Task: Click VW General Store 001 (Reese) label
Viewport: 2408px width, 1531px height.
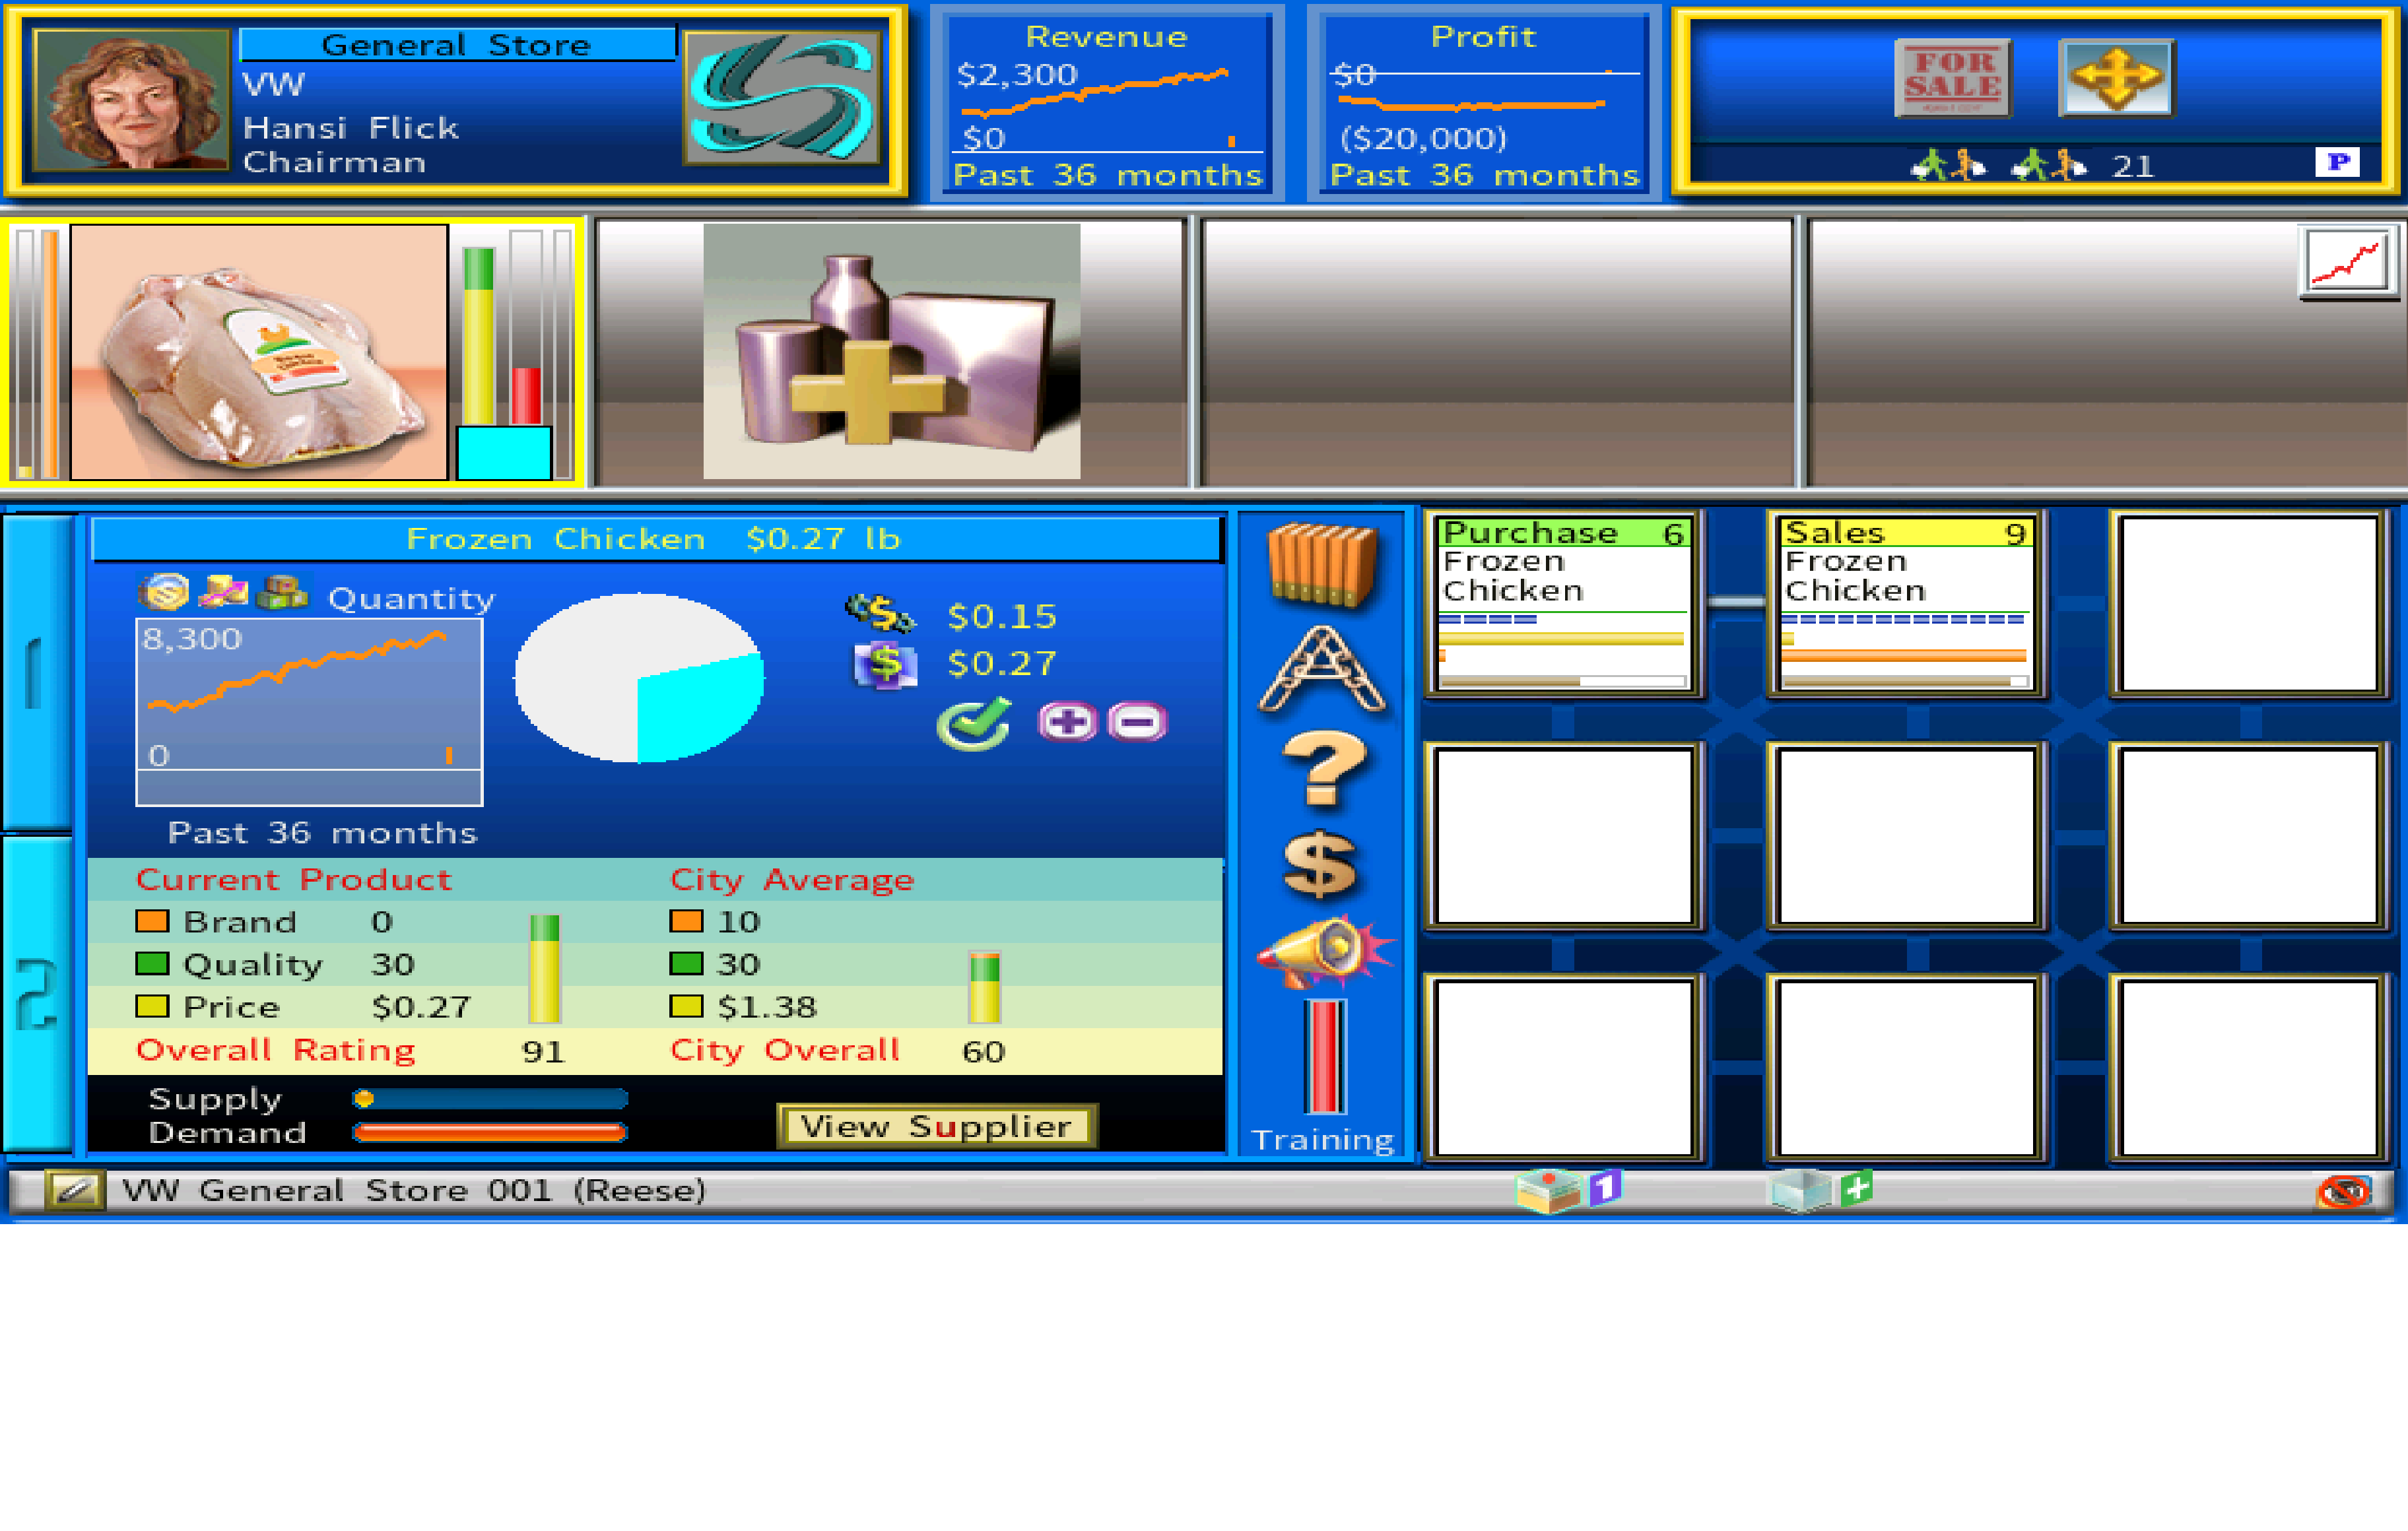Action: click(x=414, y=1191)
